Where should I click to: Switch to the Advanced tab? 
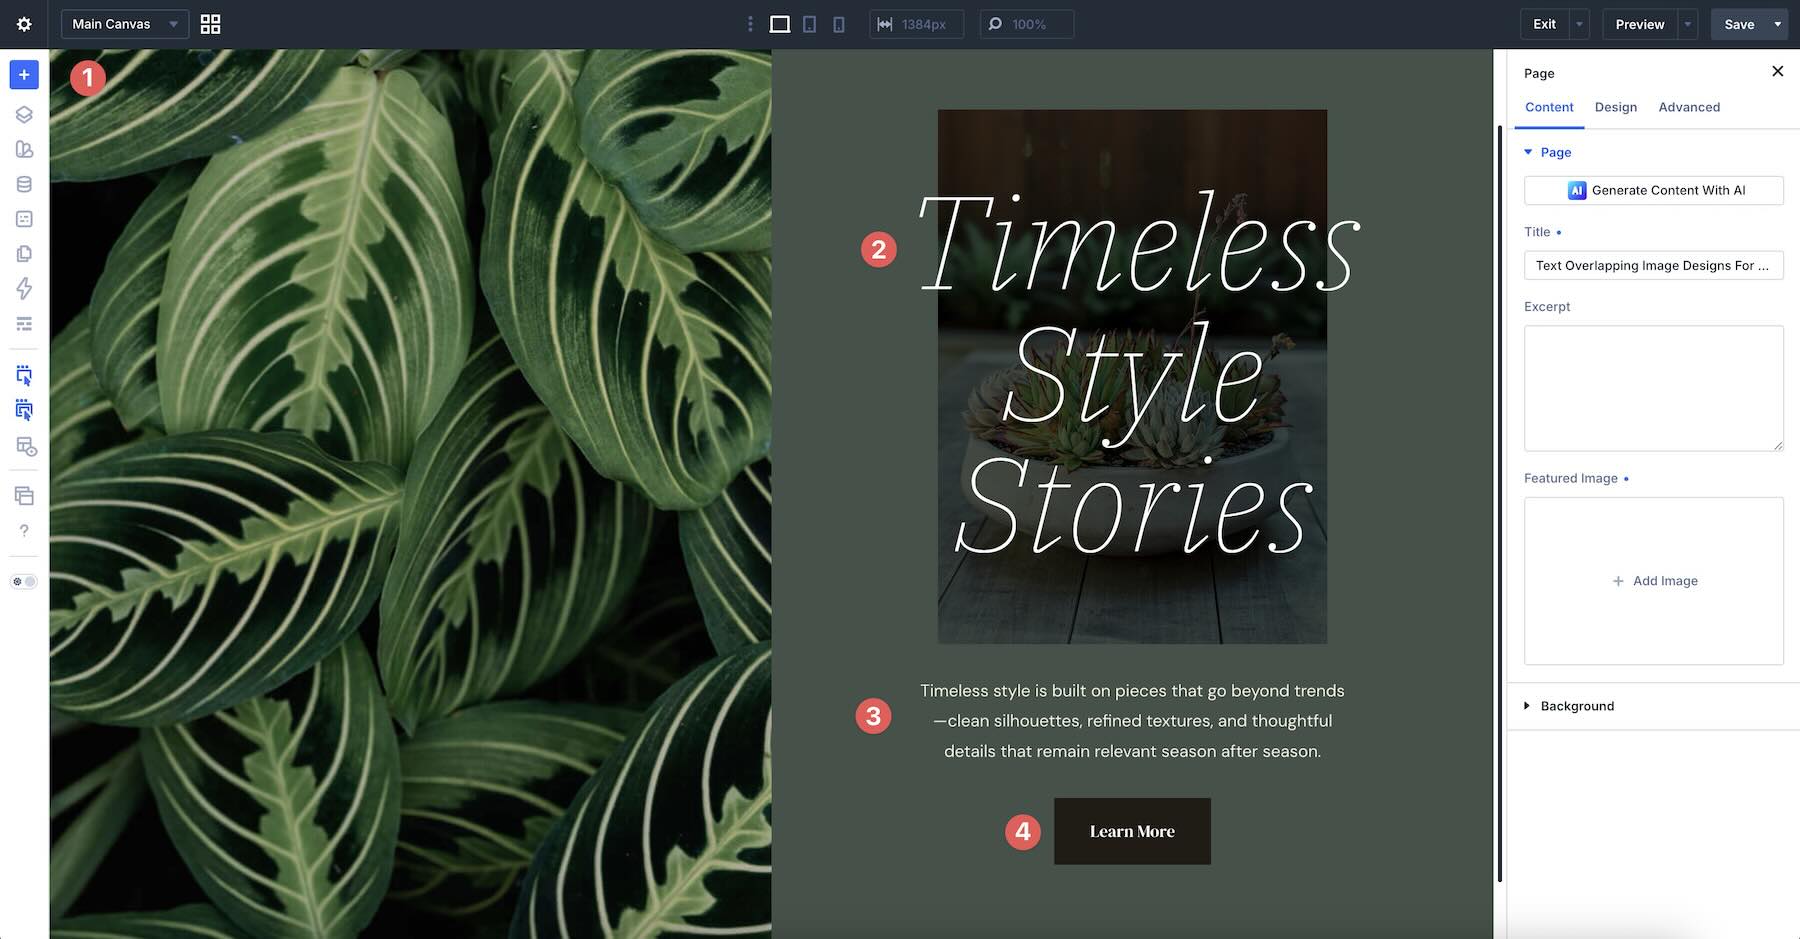pos(1689,107)
